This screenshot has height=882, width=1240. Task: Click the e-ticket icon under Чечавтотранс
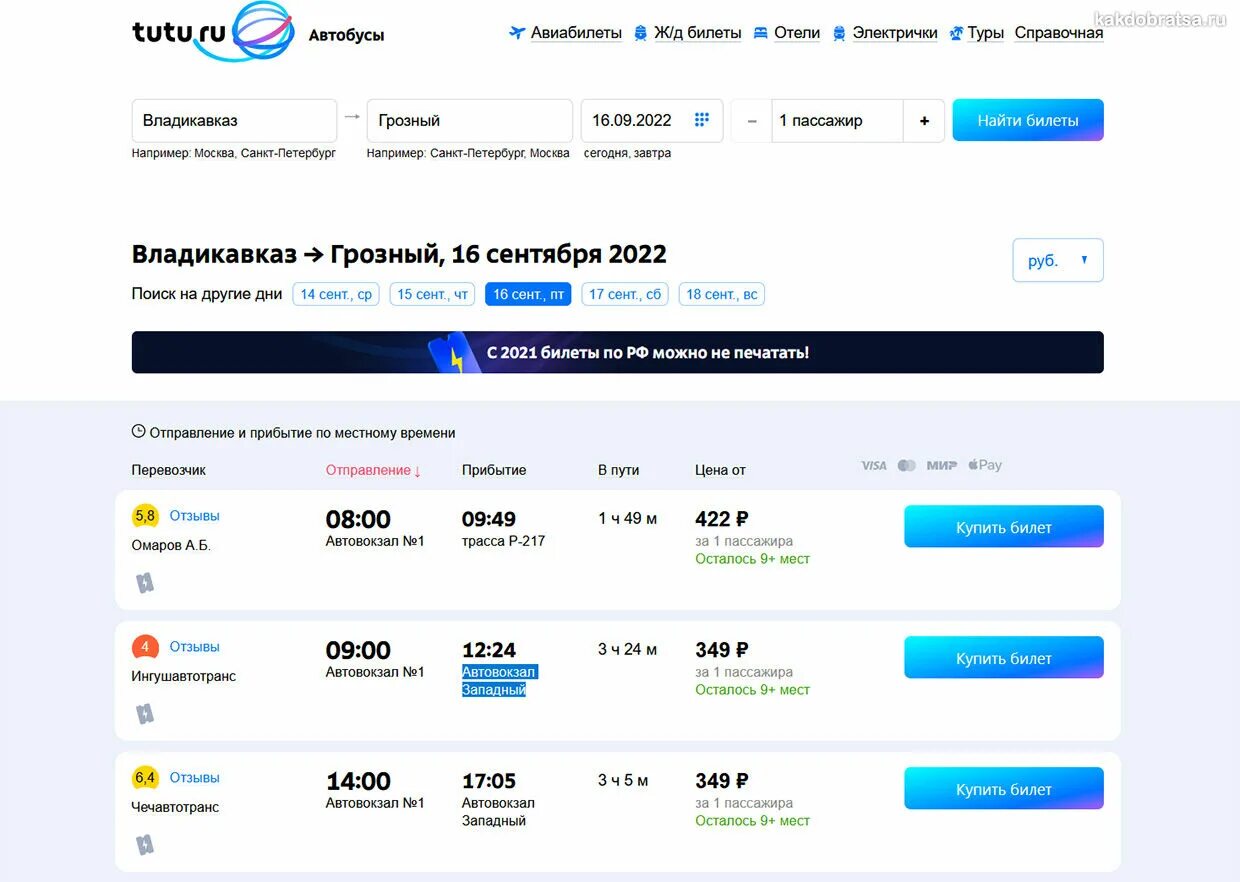(145, 845)
